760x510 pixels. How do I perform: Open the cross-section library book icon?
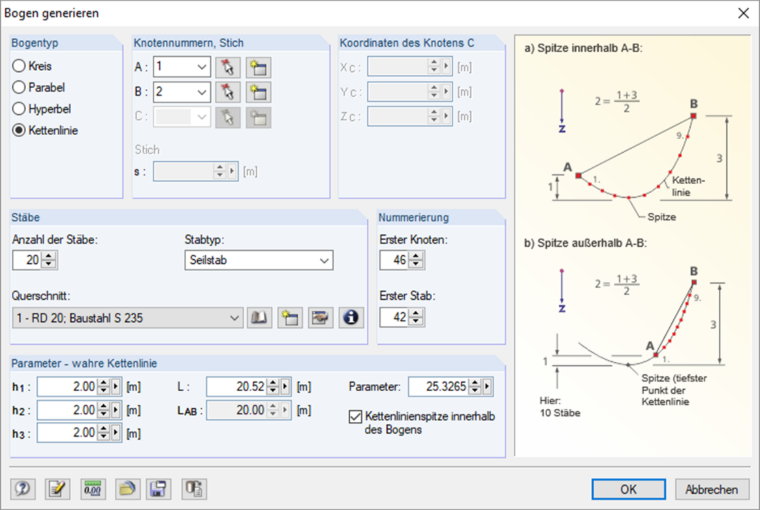[x=259, y=318]
